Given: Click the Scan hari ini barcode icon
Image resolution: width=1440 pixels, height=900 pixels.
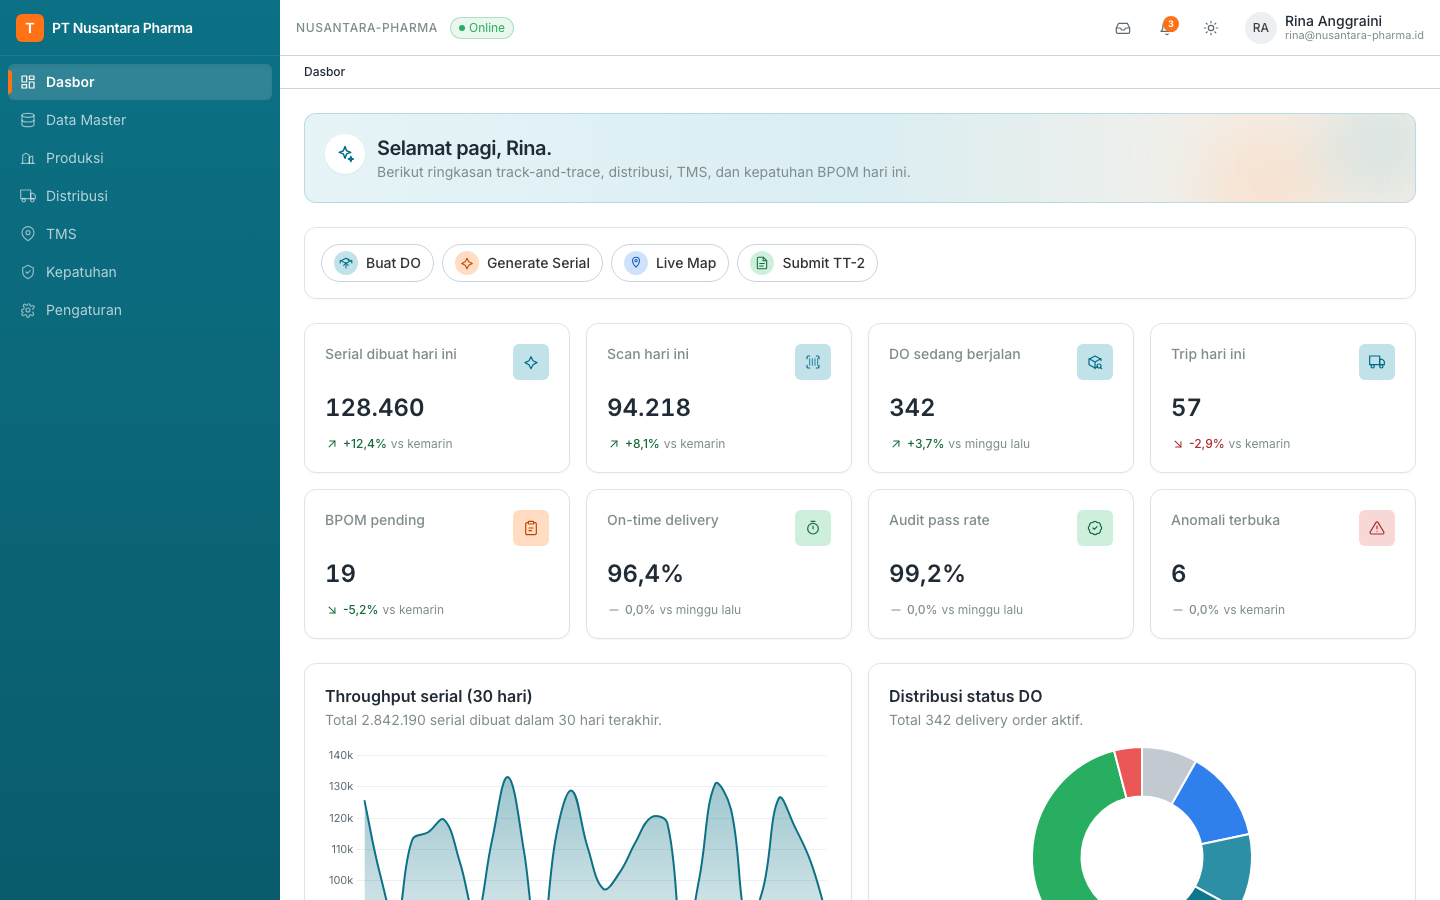Looking at the screenshot, I should 813,362.
